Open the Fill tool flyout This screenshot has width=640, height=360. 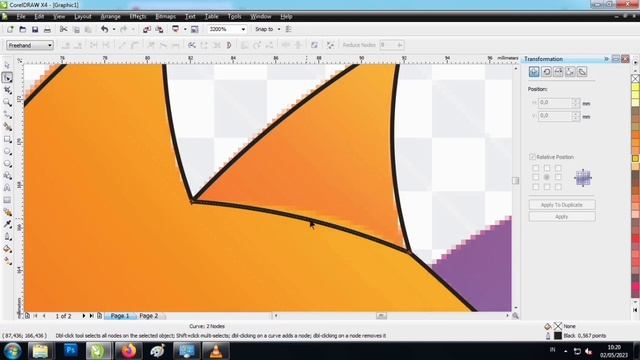pyautogui.click(x=7, y=249)
